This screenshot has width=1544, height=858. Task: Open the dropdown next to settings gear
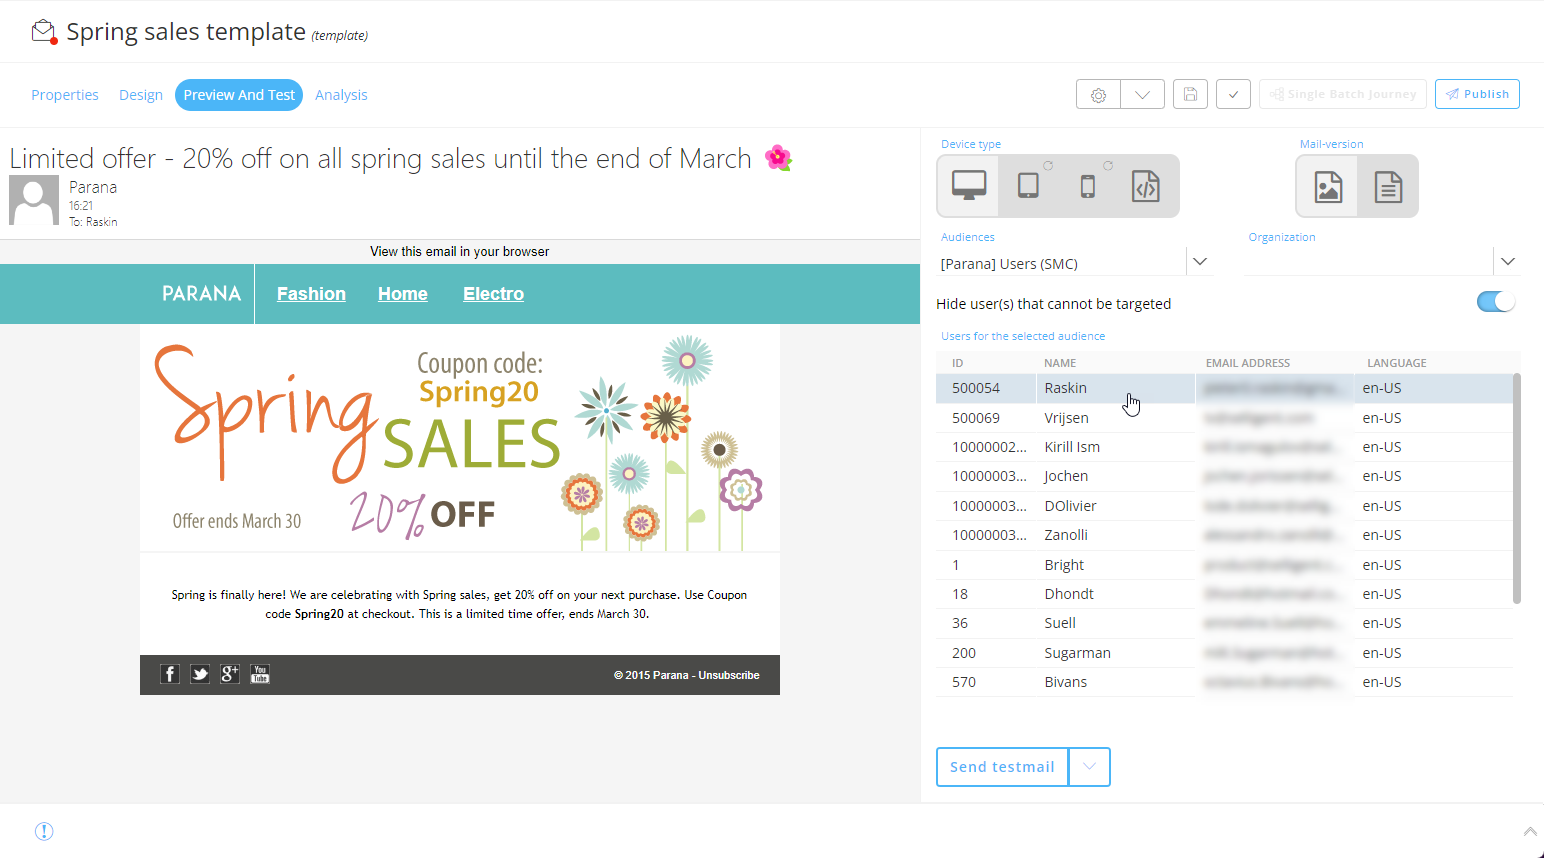[1142, 94]
